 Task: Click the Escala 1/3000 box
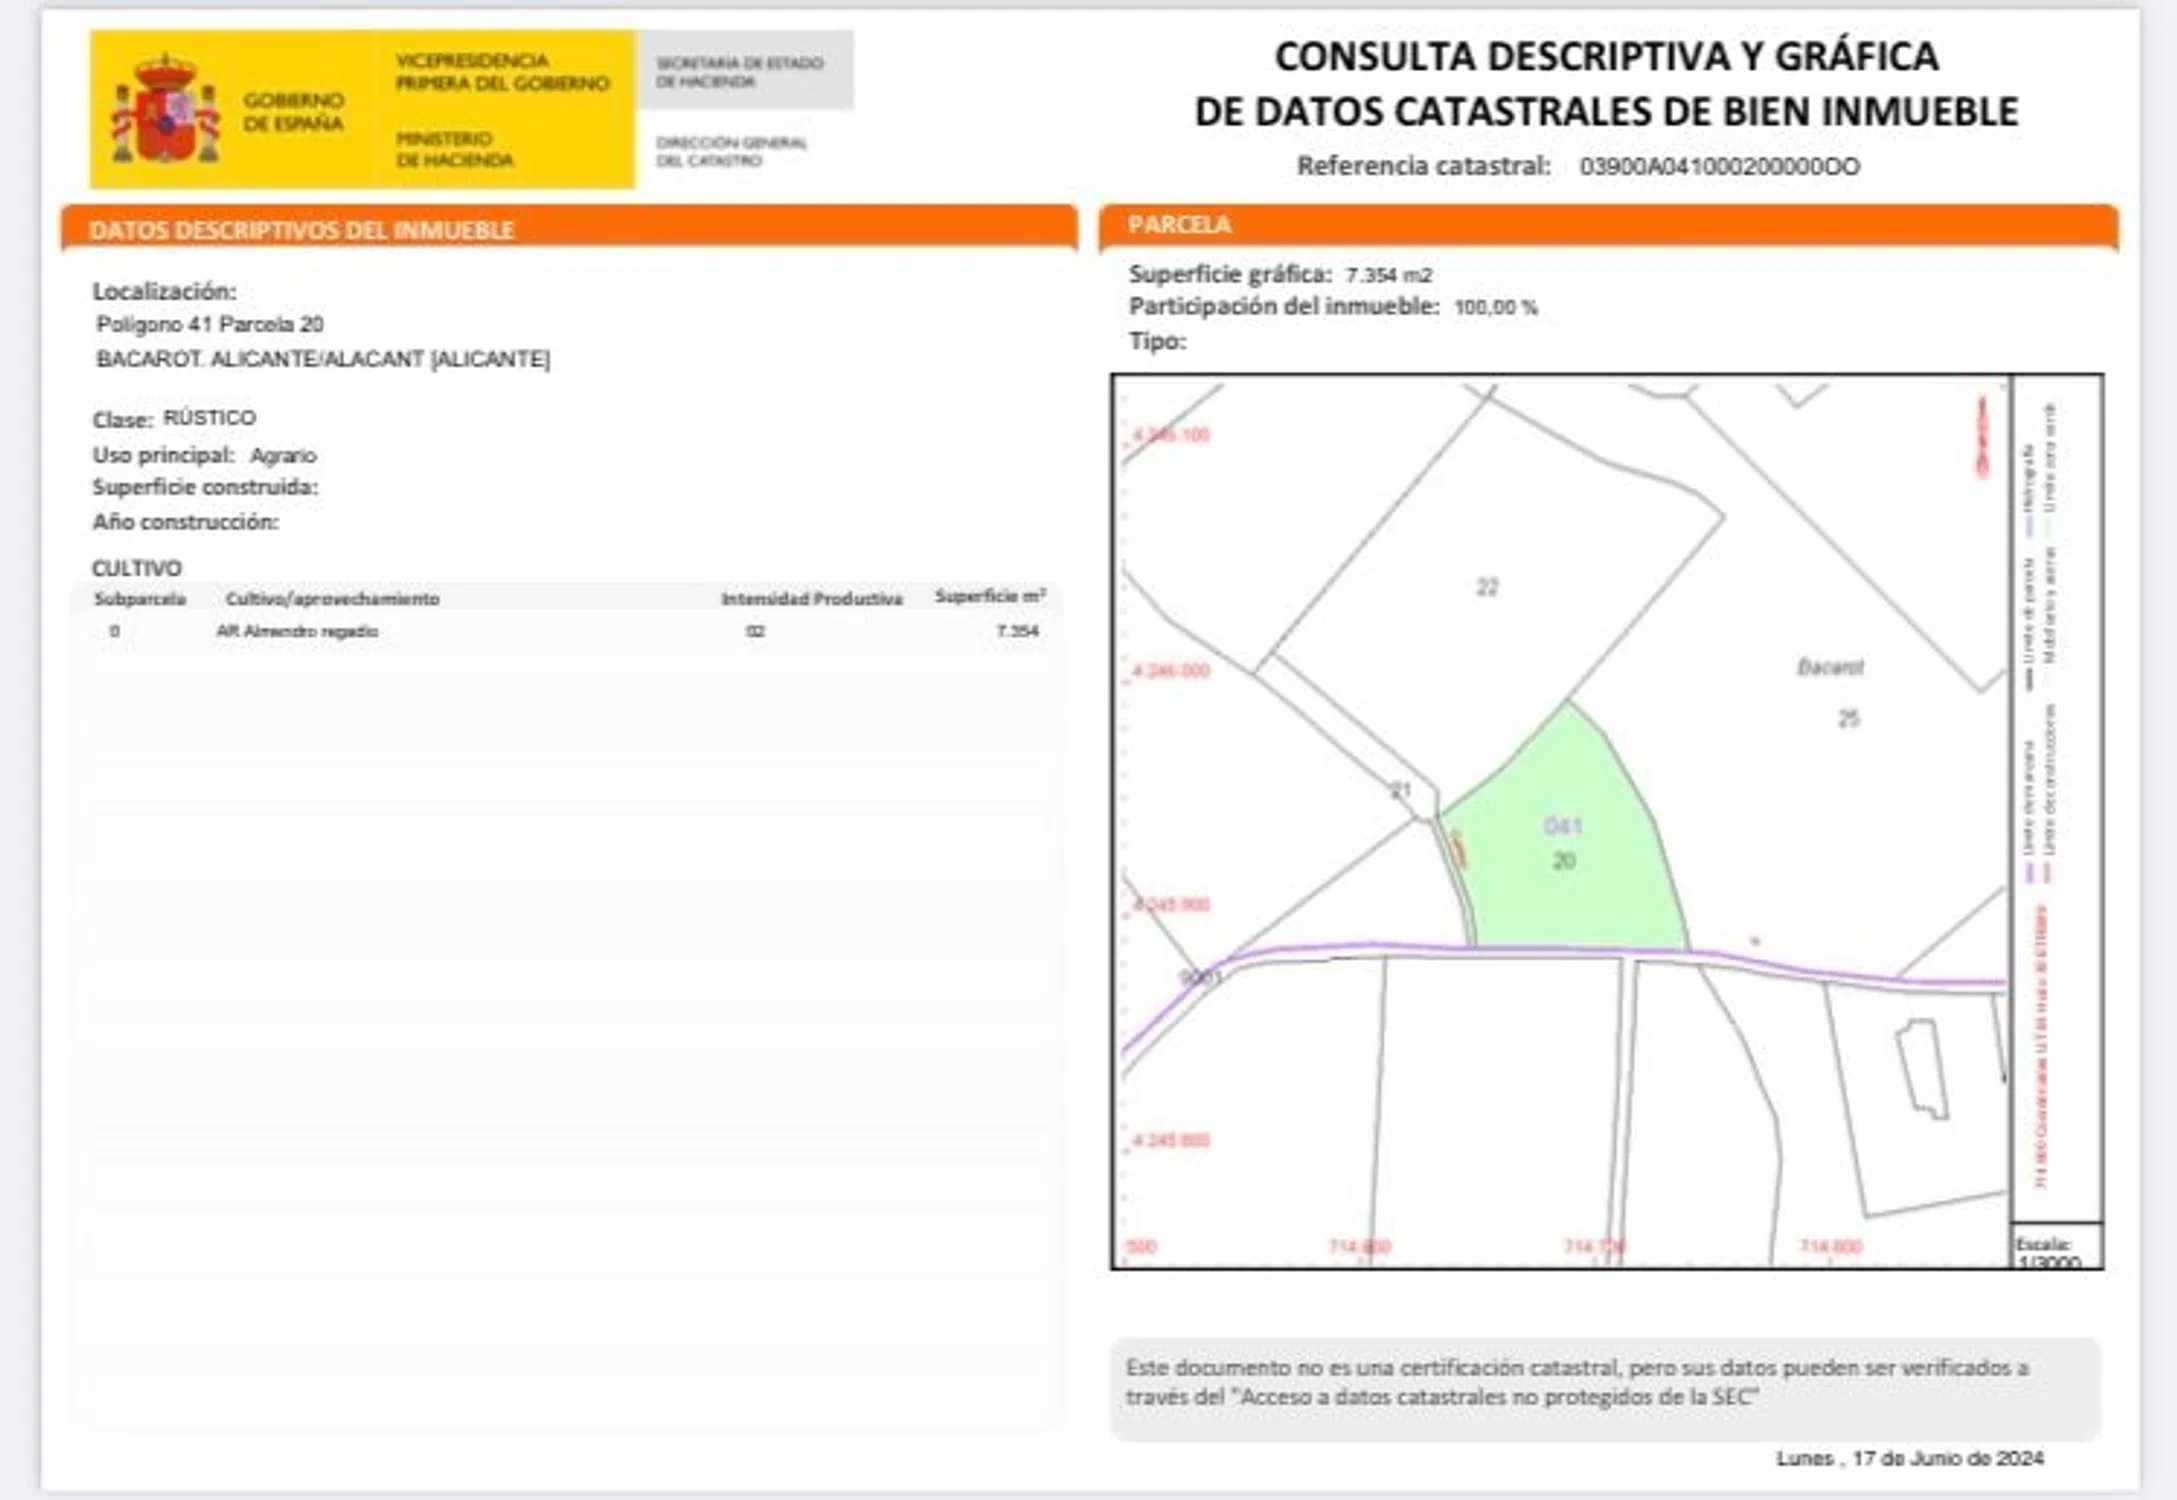(2055, 1248)
